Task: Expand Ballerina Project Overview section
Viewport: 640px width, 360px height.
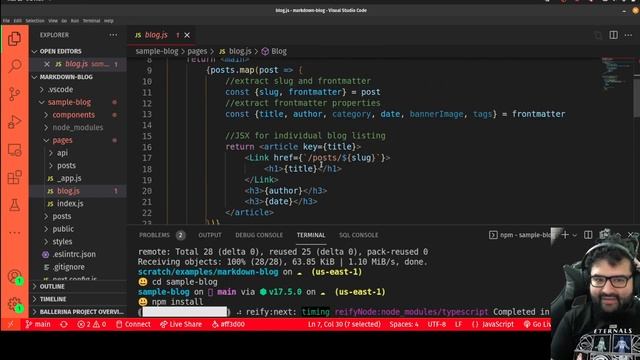Action: click(x=78, y=312)
